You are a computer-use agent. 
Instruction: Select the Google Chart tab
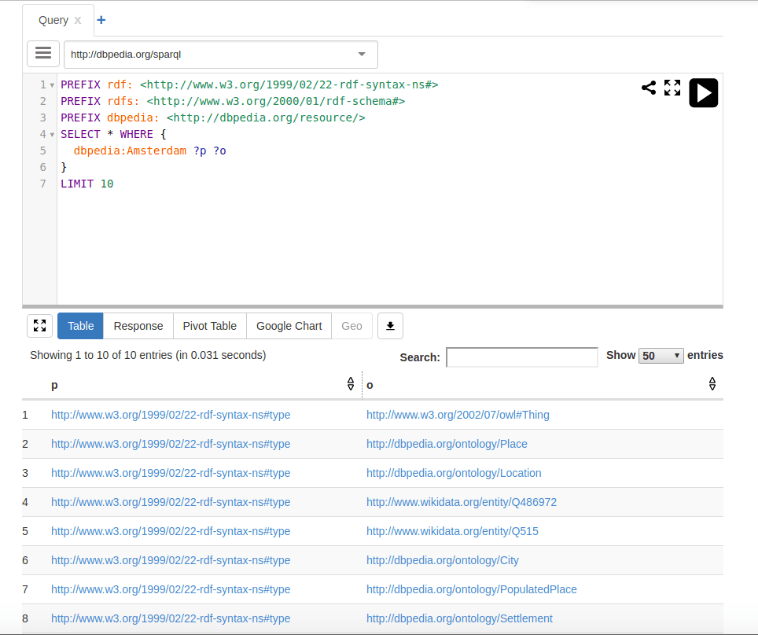pos(289,326)
